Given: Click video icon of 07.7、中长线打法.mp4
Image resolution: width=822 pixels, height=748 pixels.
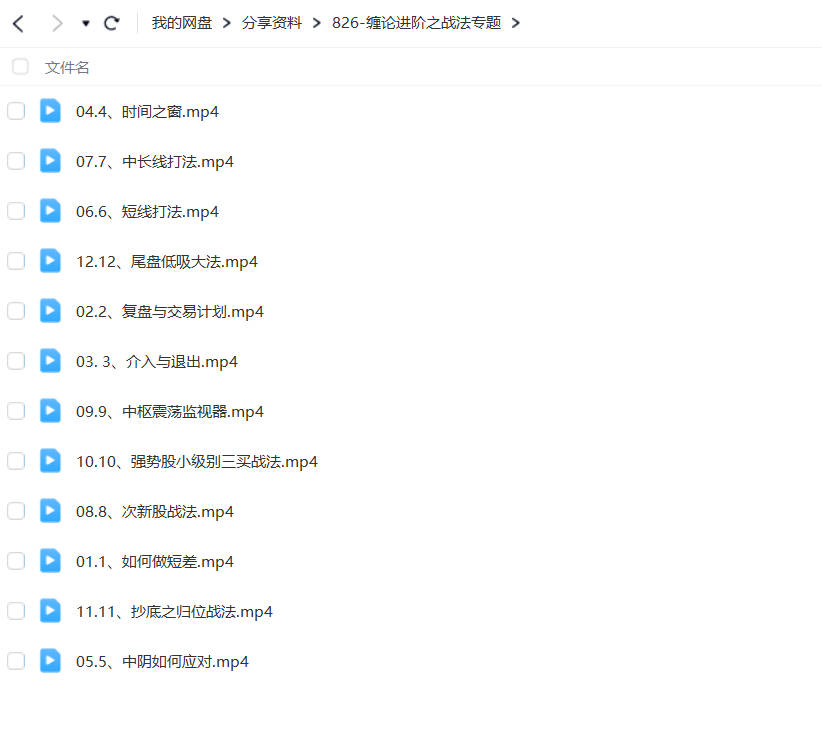Looking at the screenshot, I should [50, 160].
